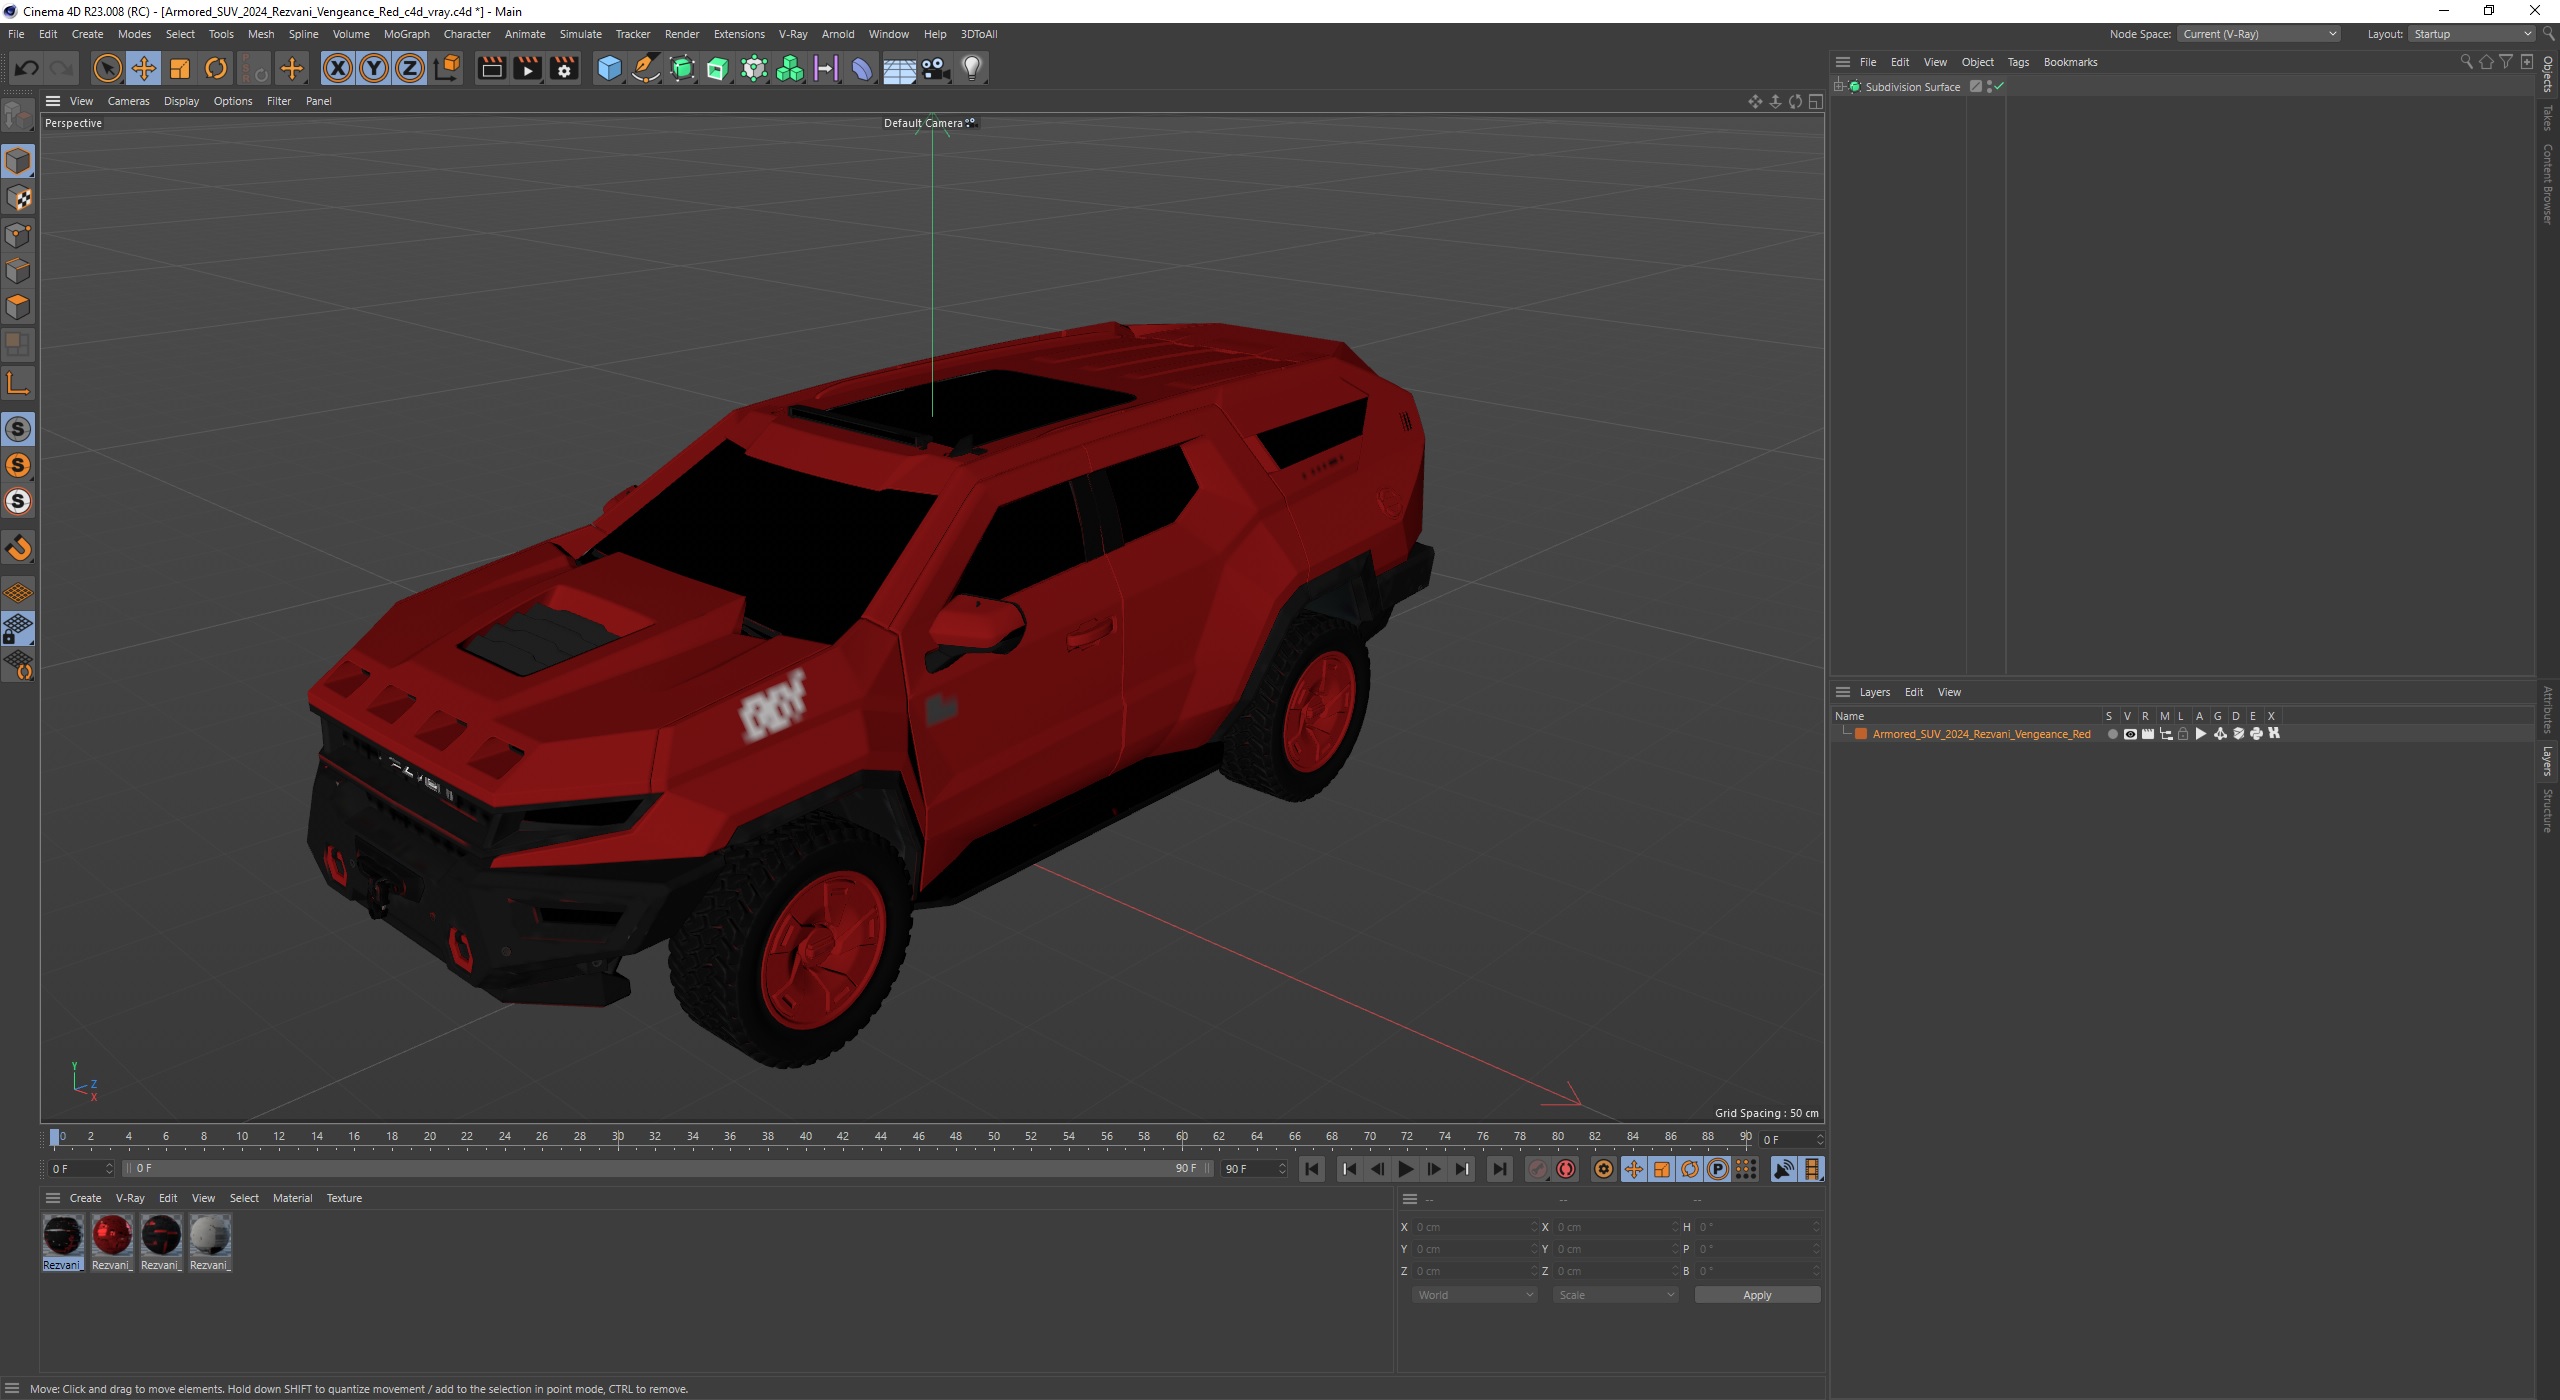Click the Enable Axis L-shaped icon
The width and height of the screenshot is (2560, 1400).
(18, 383)
